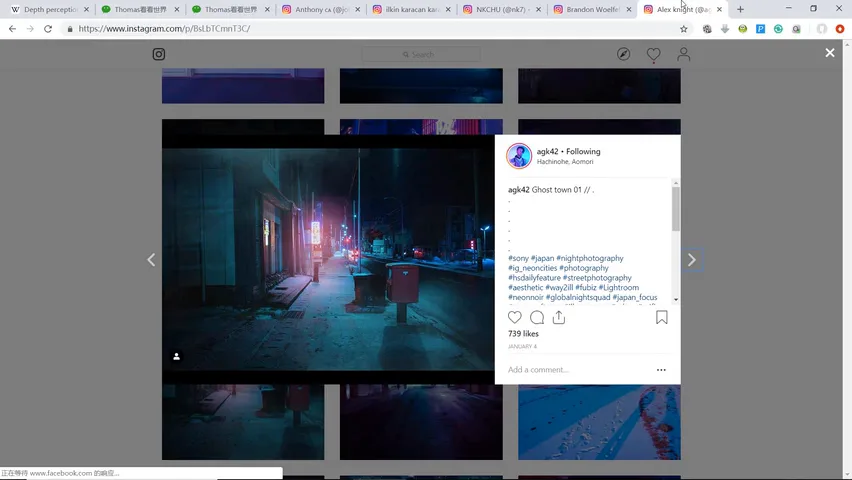Open a new browser tab
The height and width of the screenshot is (480, 852).
[740, 9]
